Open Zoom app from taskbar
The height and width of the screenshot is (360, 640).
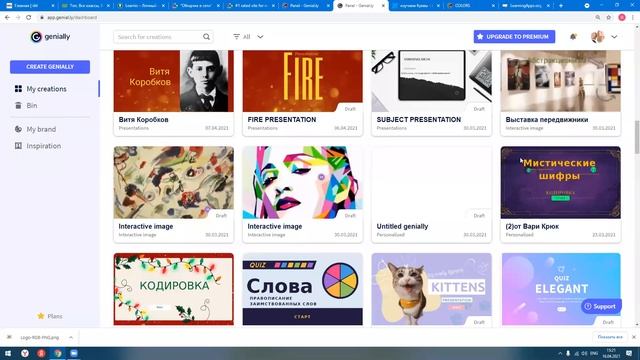[x=74, y=353]
